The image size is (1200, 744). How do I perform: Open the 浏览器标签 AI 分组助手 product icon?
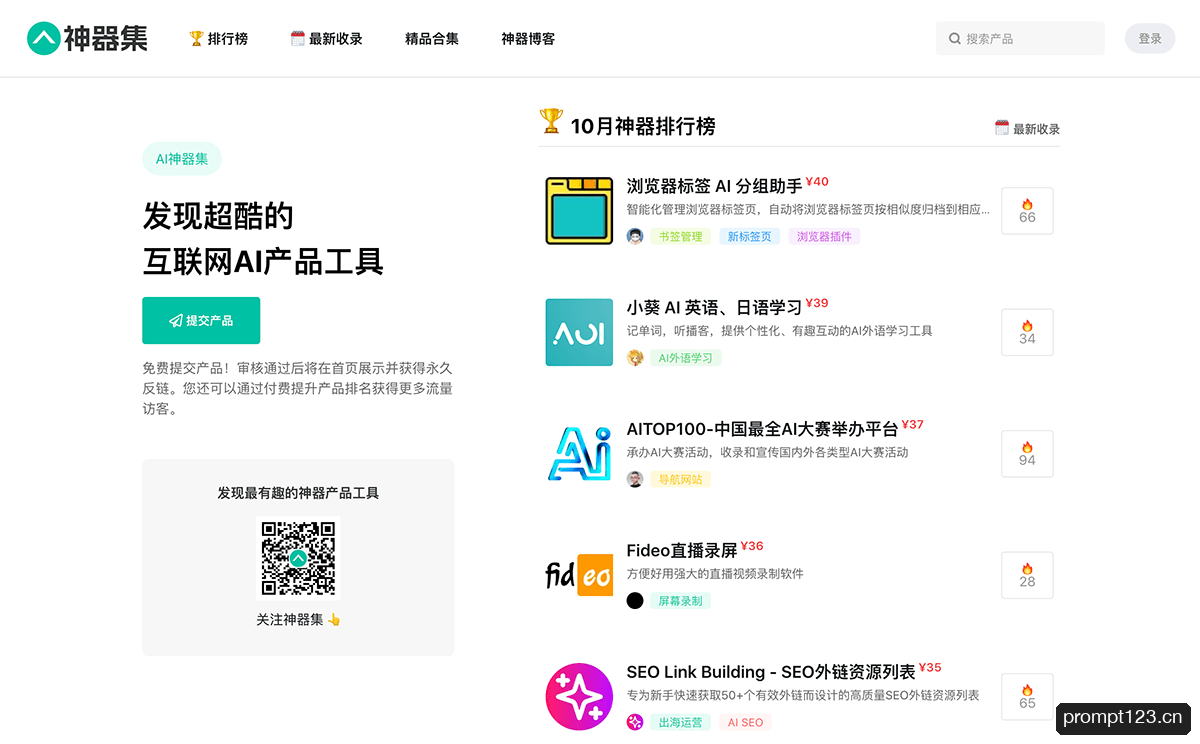579,211
